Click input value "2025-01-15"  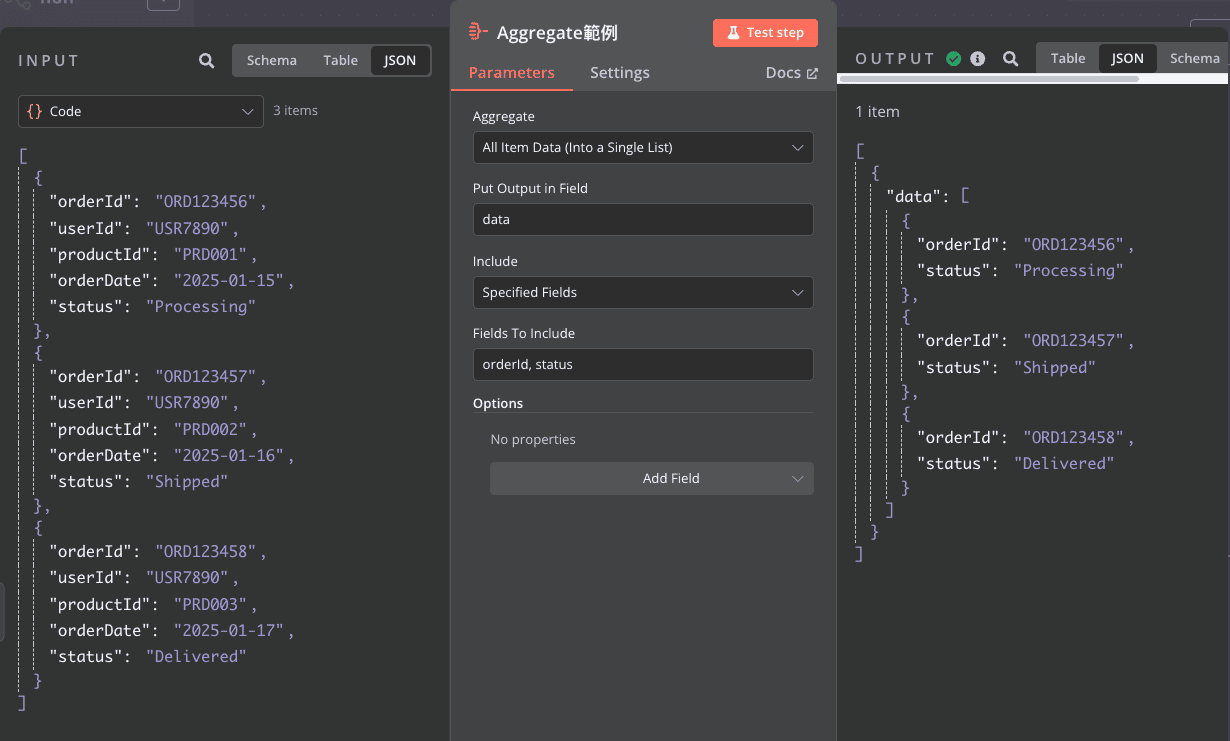click(x=230, y=280)
